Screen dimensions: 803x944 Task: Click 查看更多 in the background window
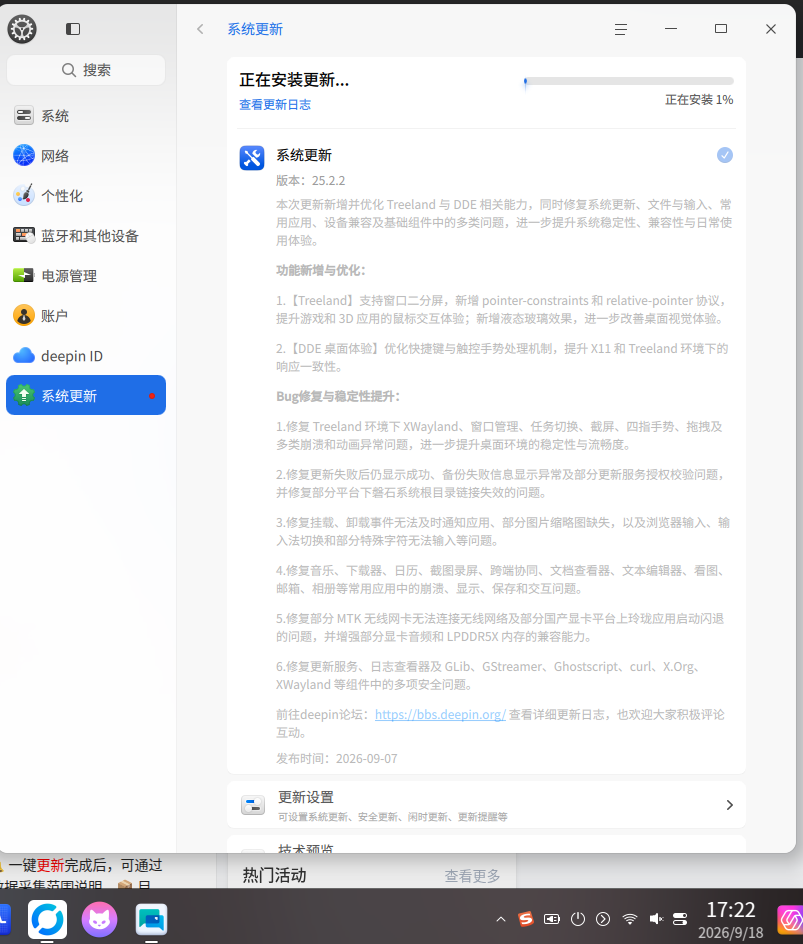(x=473, y=876)
